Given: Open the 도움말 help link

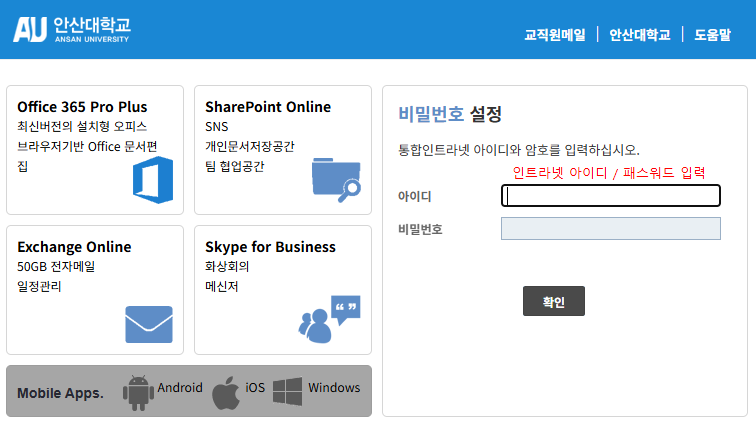Looking at the screenshot, I should point(712,34).
